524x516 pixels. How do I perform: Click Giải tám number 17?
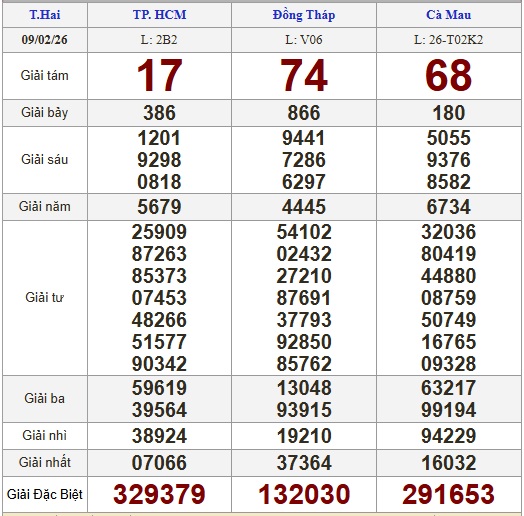click(x=159, y=75)
